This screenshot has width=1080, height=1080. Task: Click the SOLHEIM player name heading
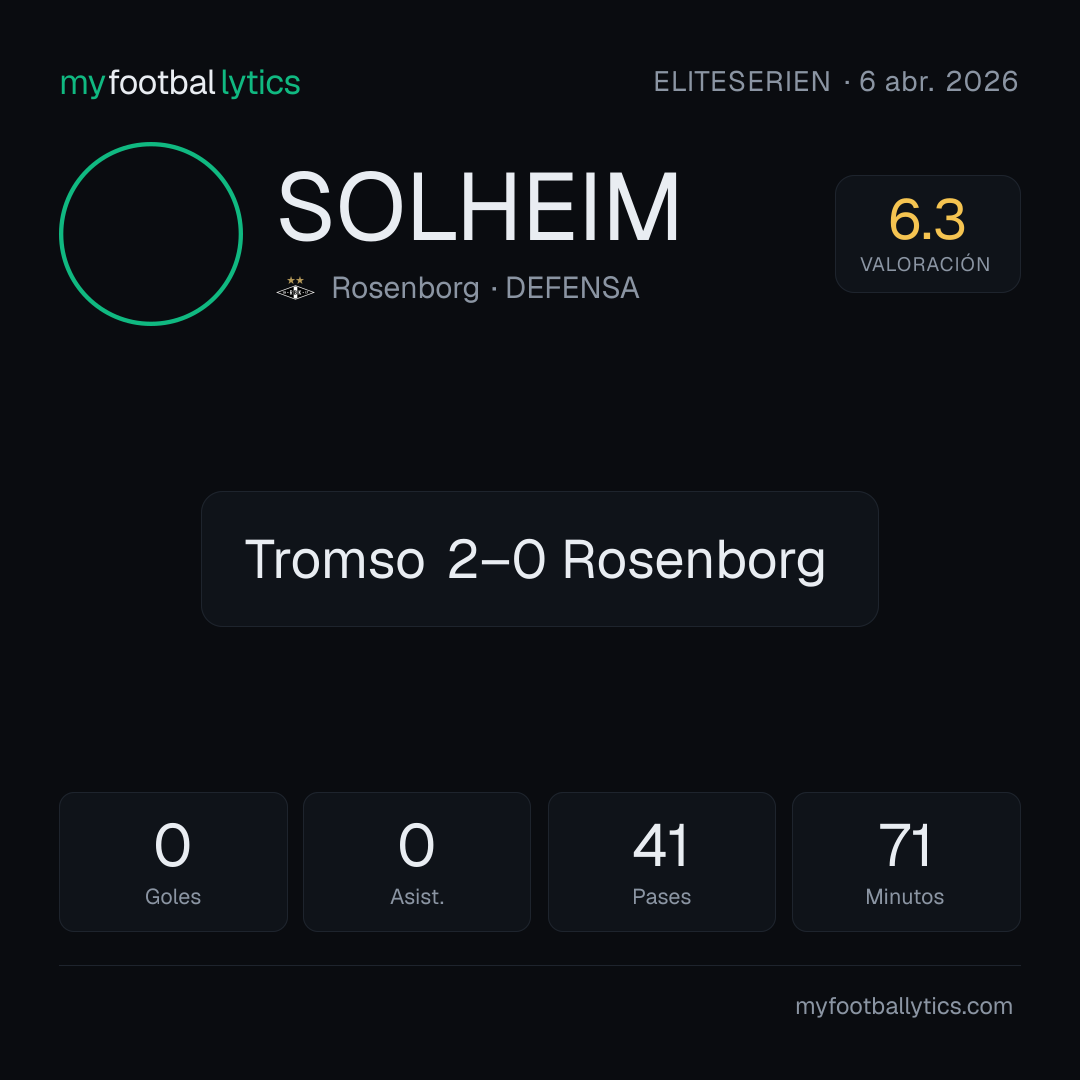[x=478, y=207]
